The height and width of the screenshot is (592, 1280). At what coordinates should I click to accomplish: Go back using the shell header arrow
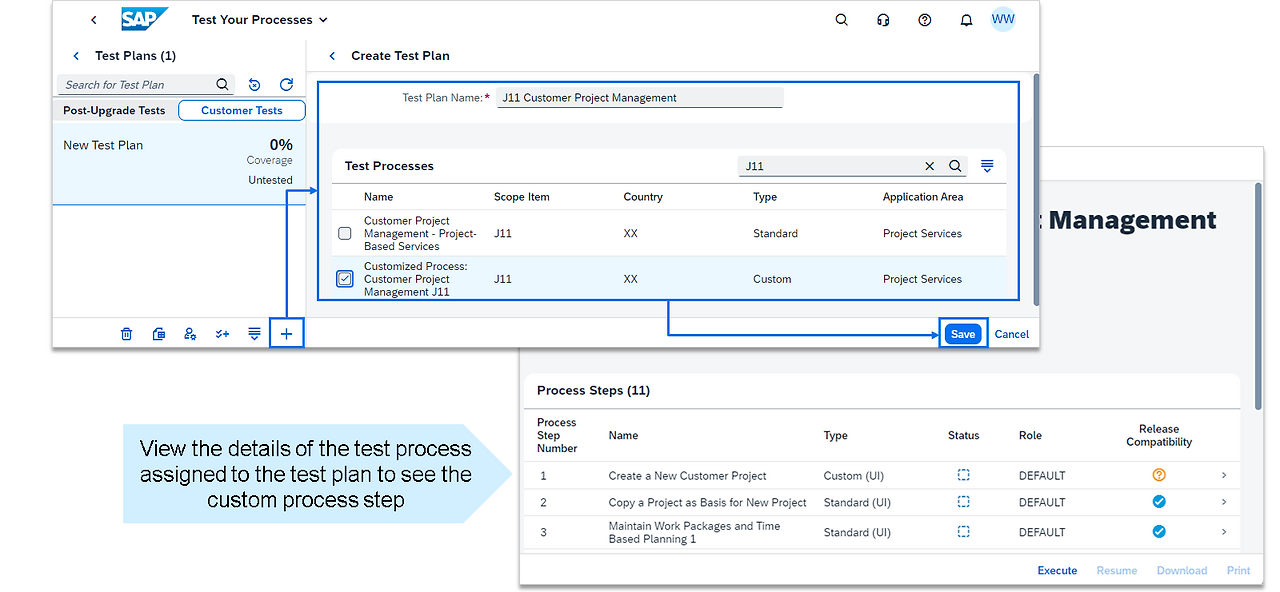point(94,20)
